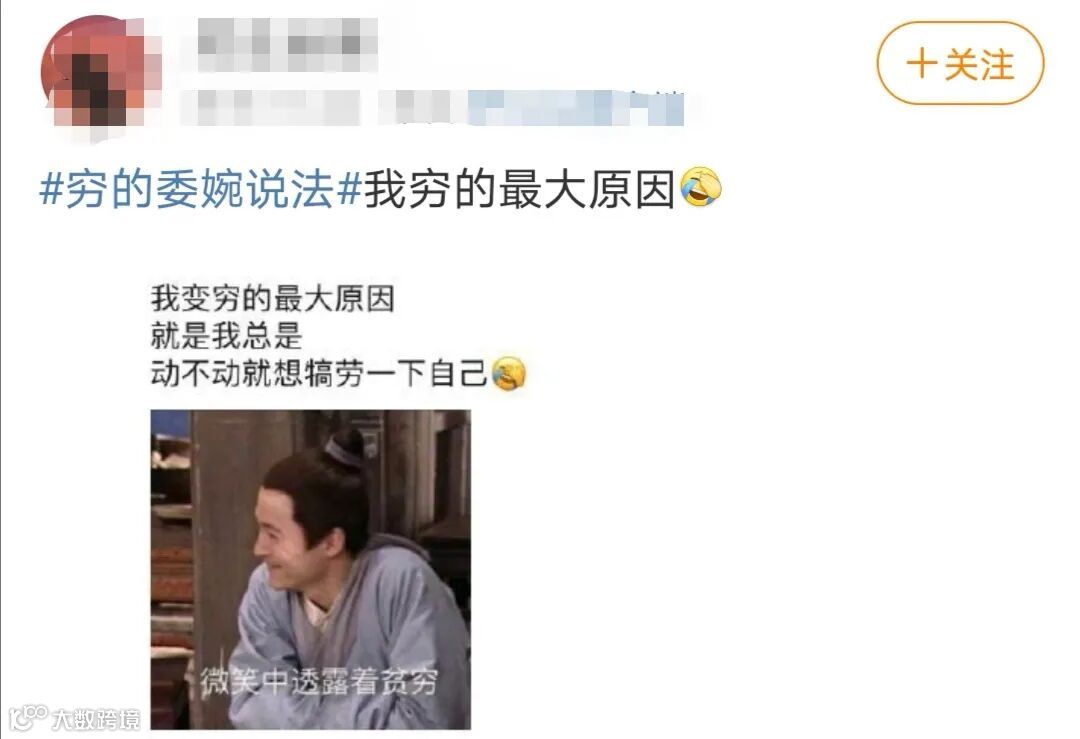The image size is (1080, 739).
Task: Open the attached meme image
Action: coord(311,569)
